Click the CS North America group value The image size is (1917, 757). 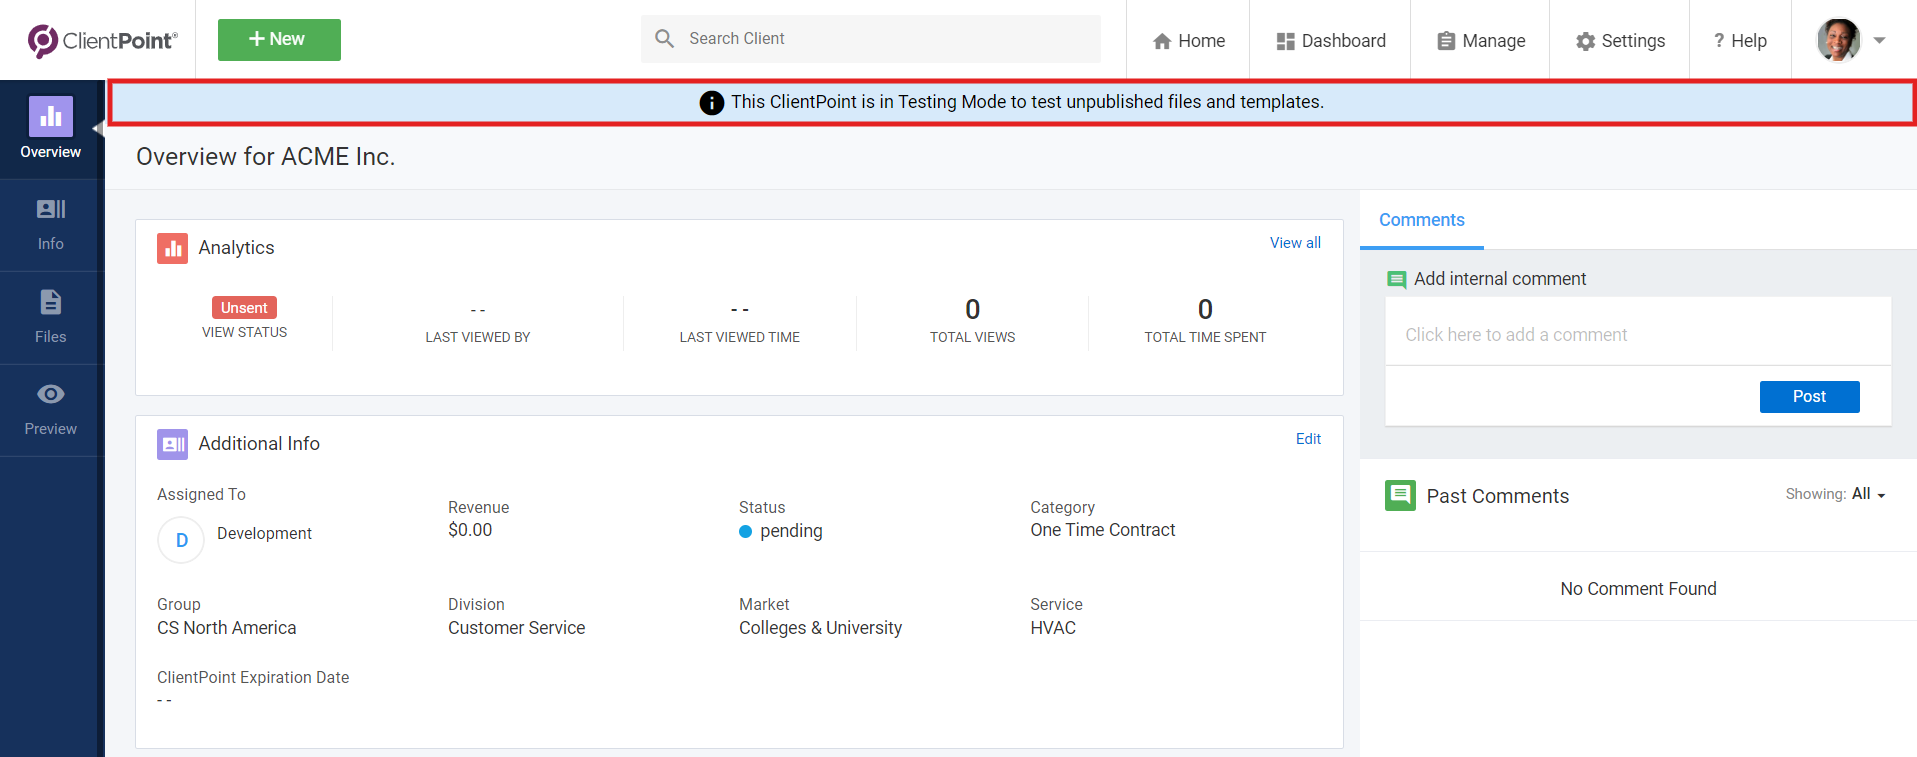click(227, 628)
